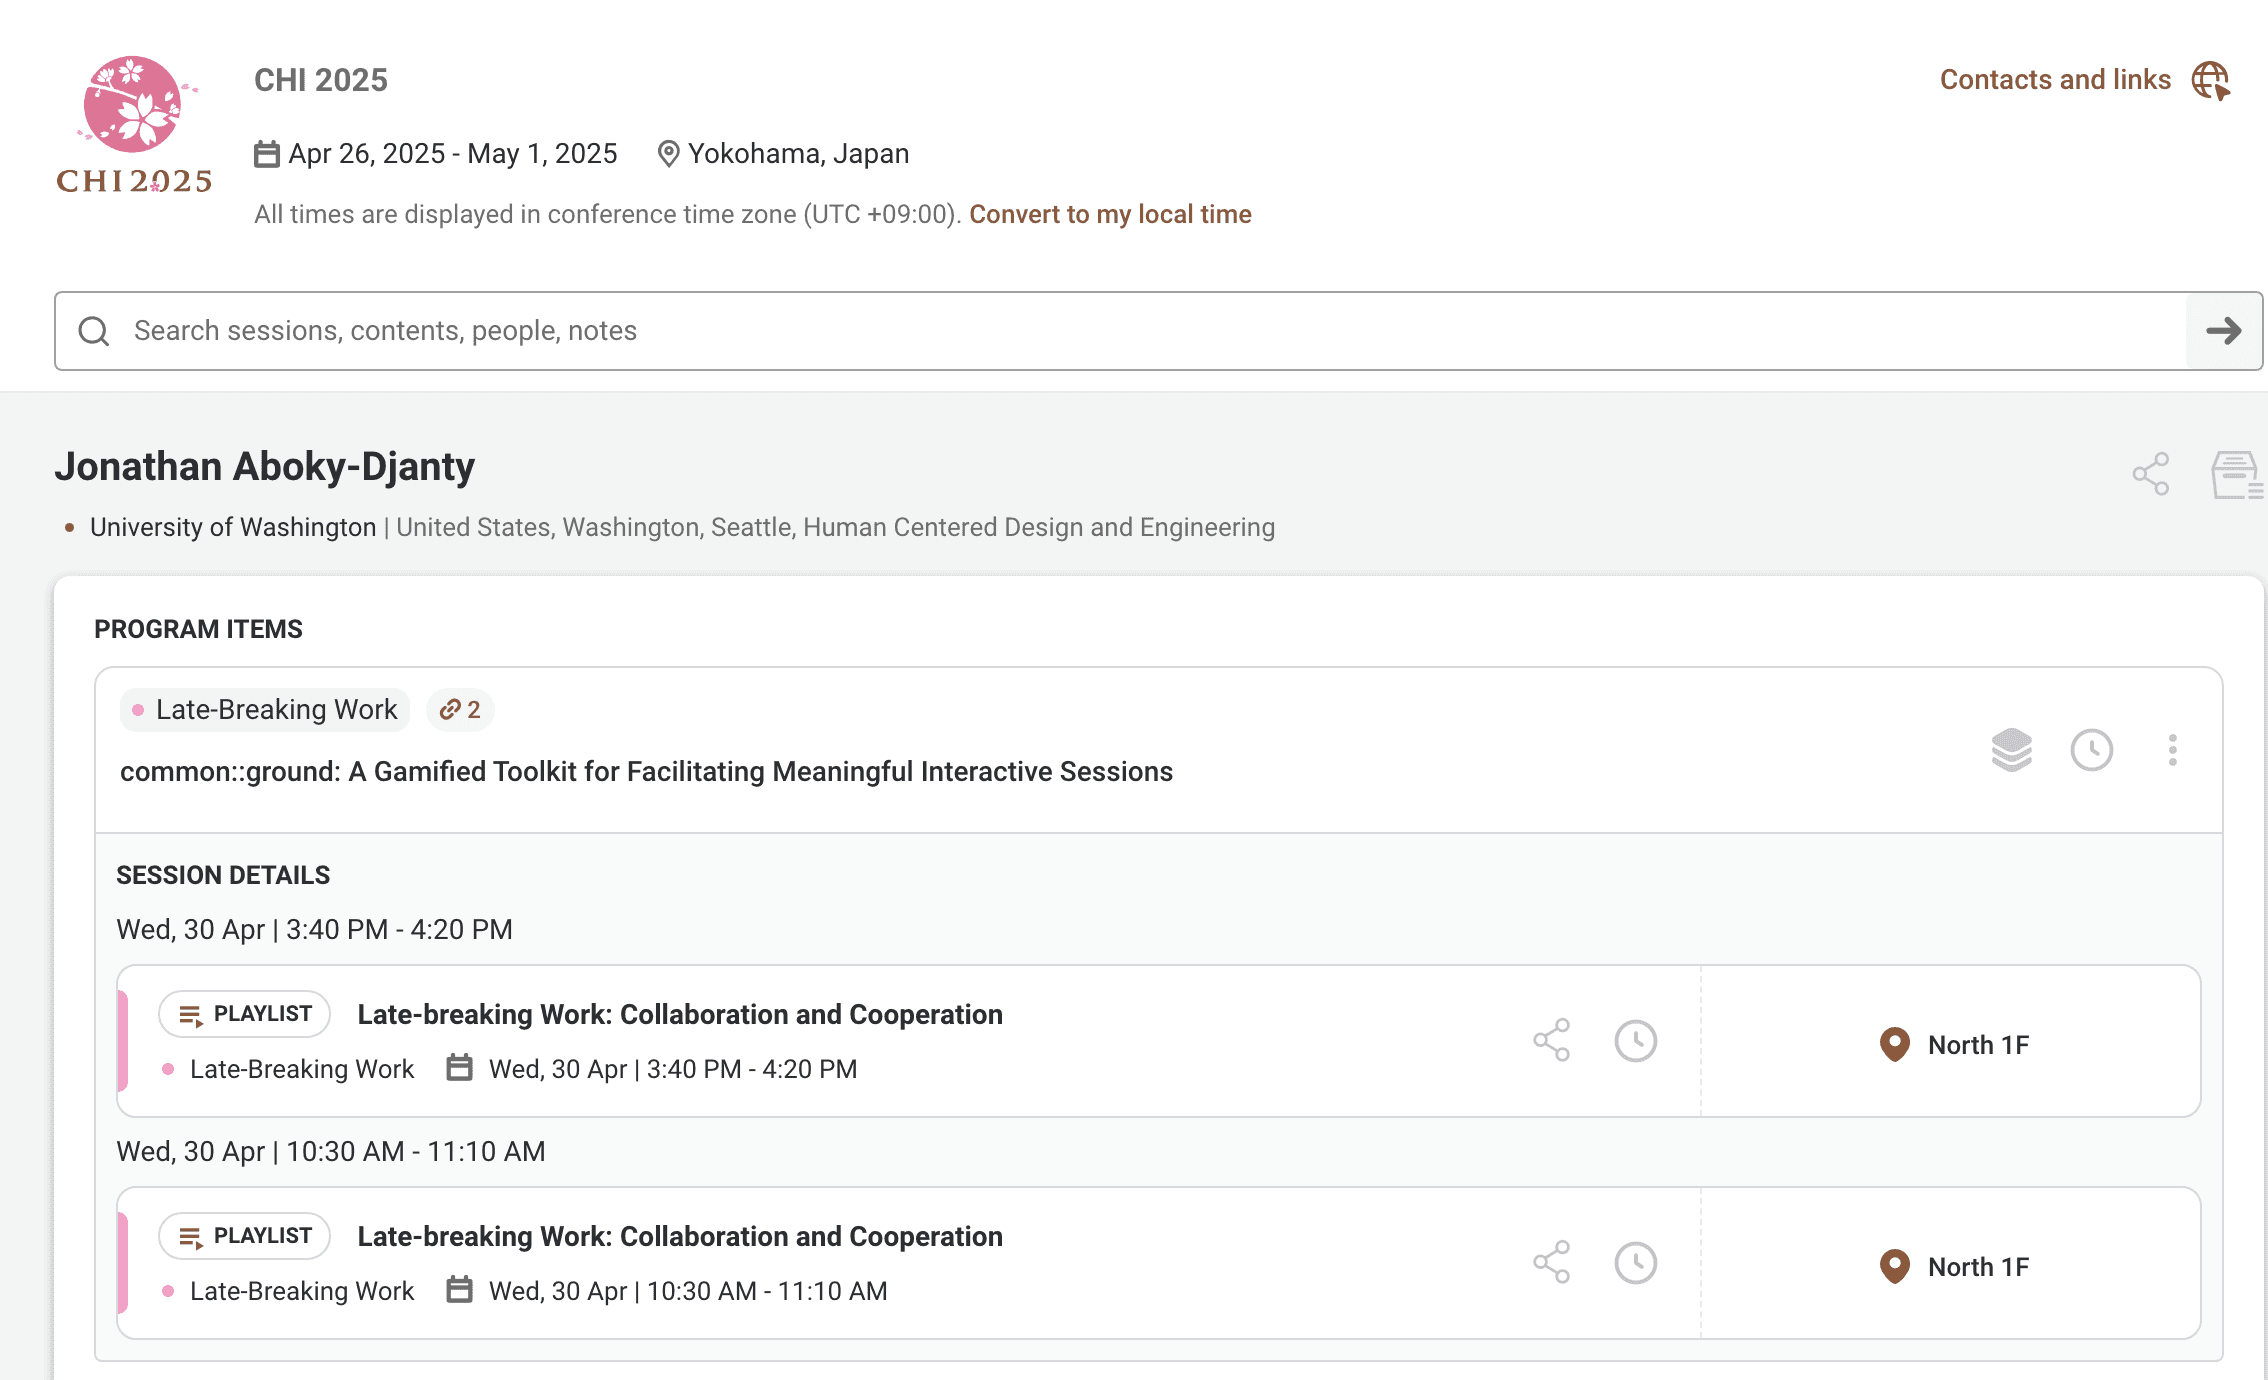Click the stacked layers icon on paper row
The image size is (2268, 1380).
coord(2011,750)
